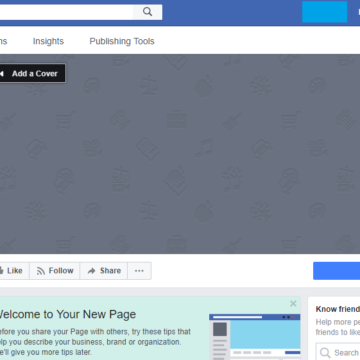Open the three-dot more options menu
Viewport: 360px width, 360px height.
[x=139, y=271]
